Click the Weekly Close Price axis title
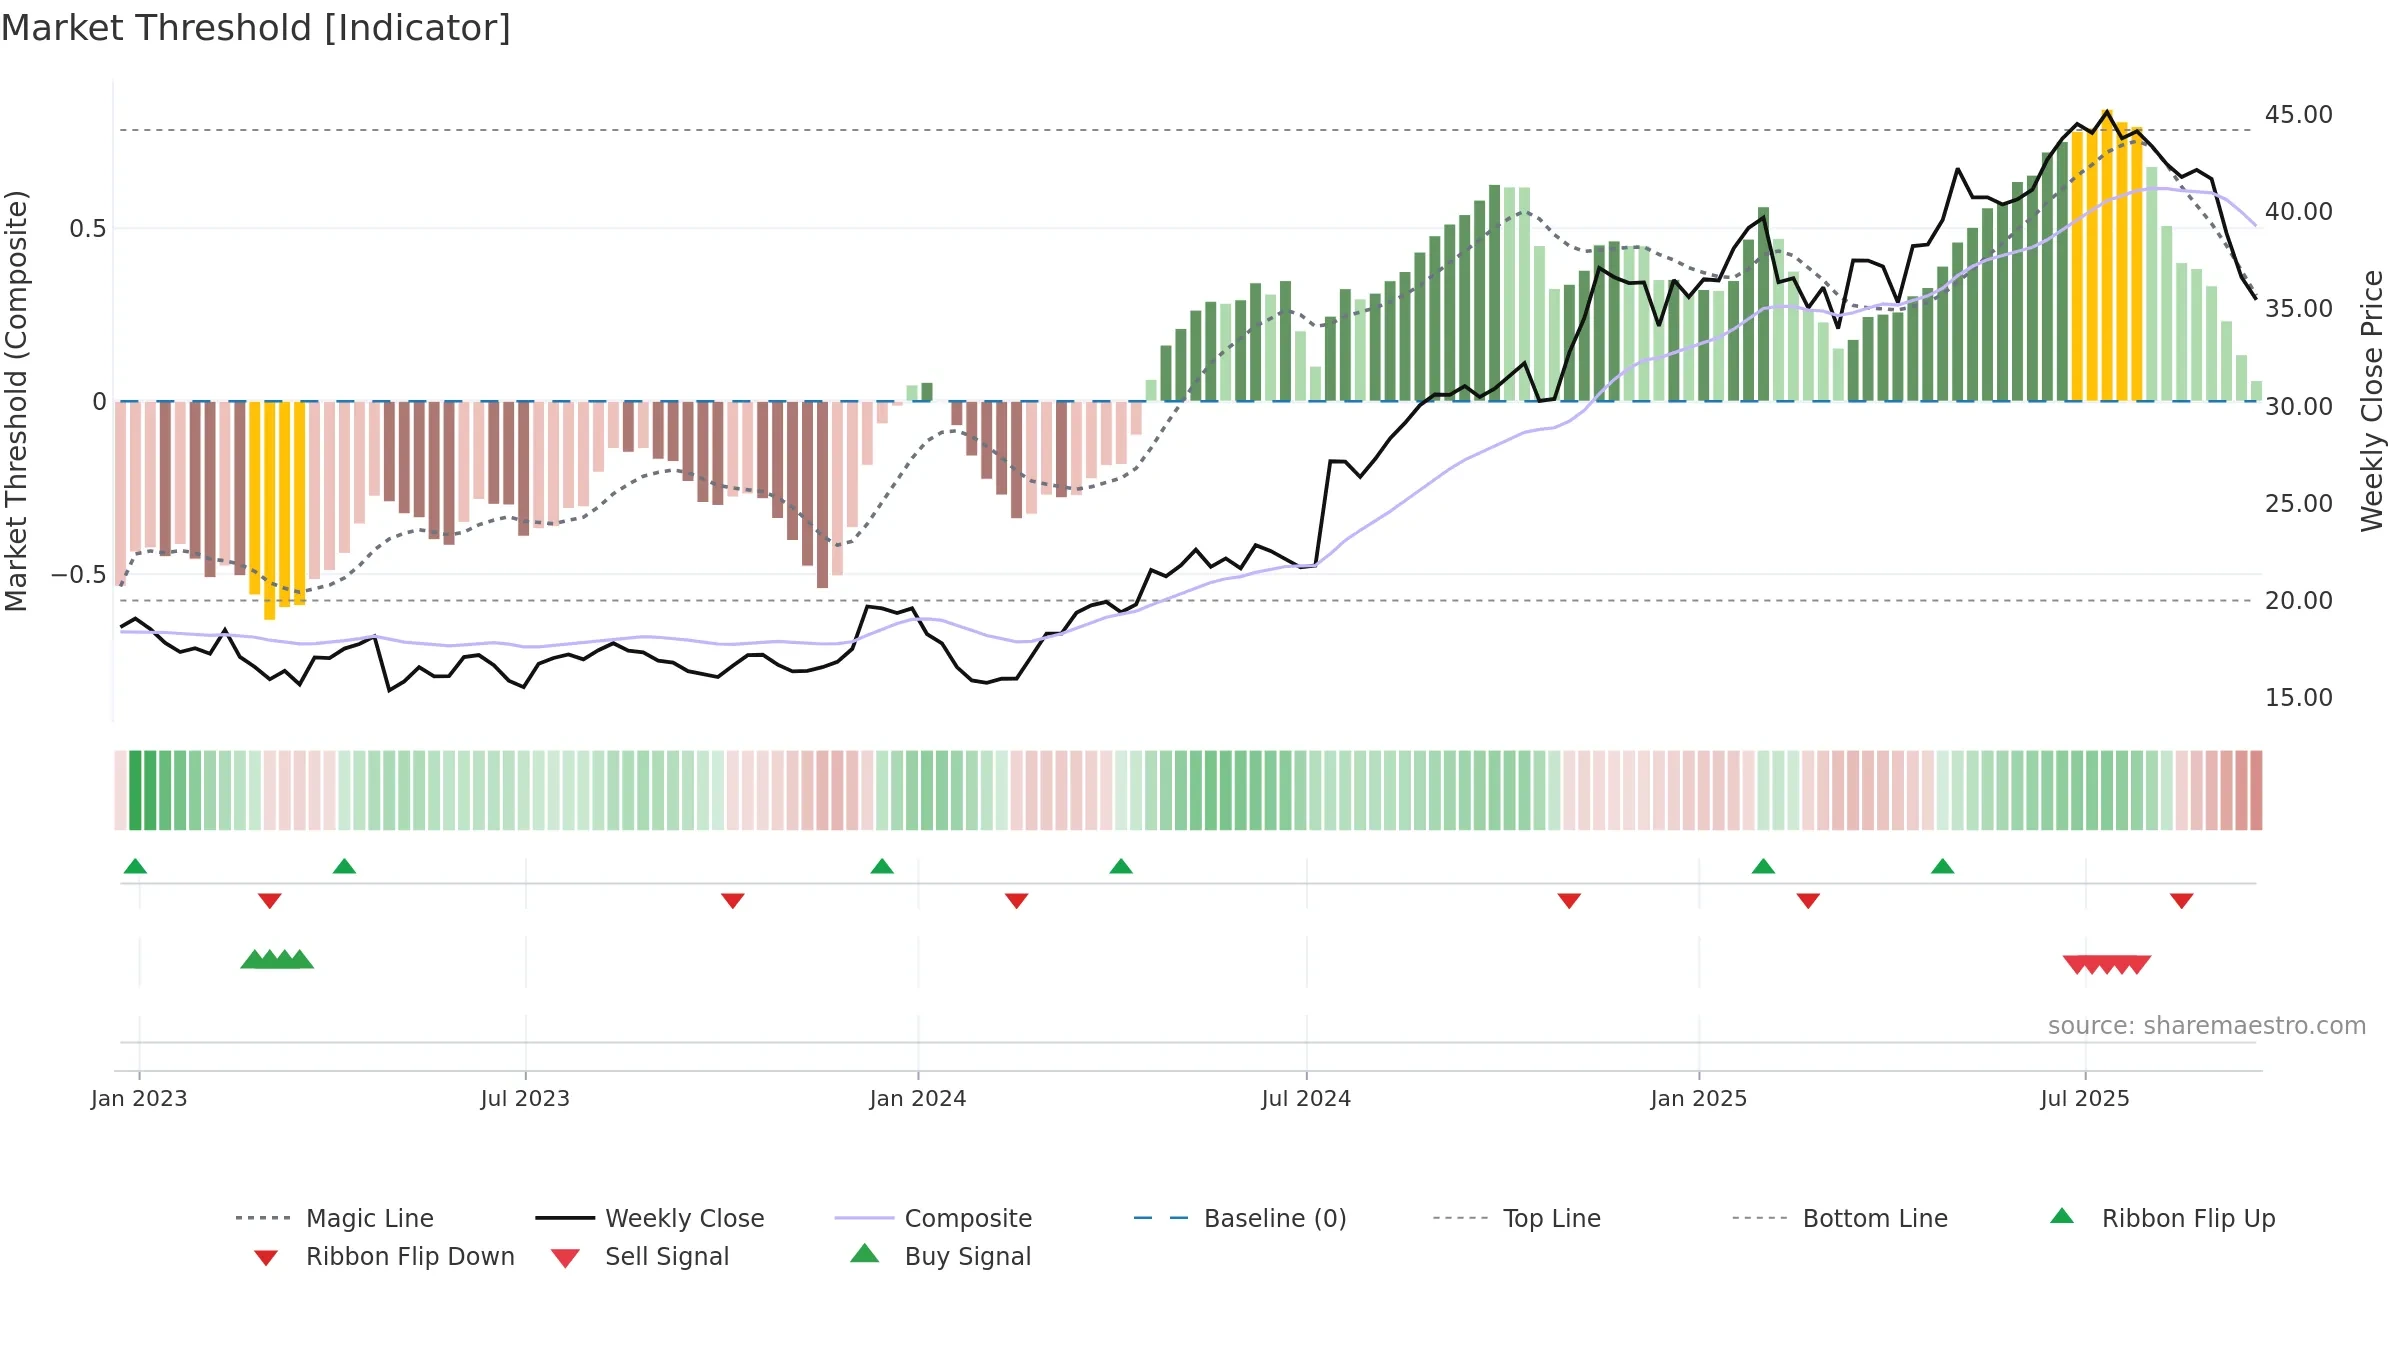 point(2372,400)
